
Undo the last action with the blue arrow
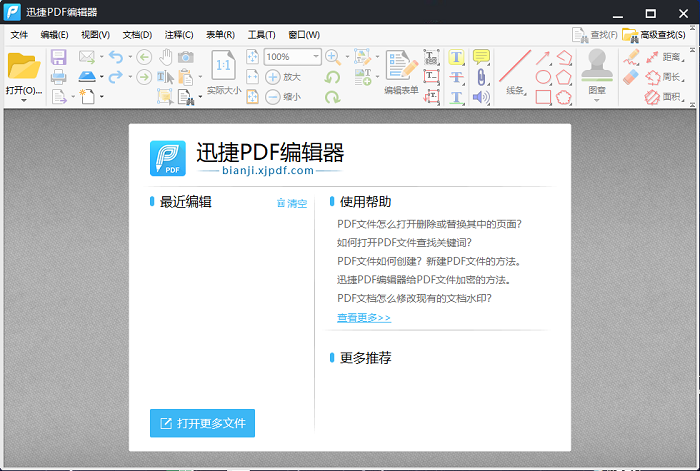(x=116, y=57)
